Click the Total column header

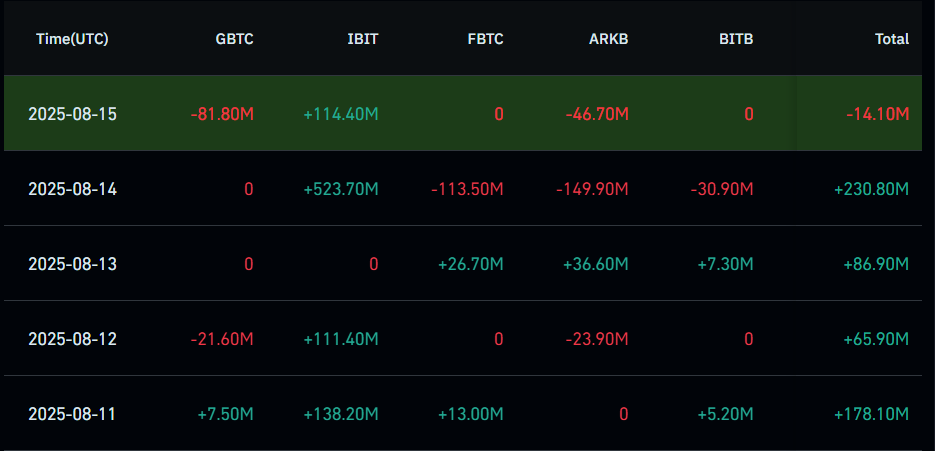pyautogui.click(x=892, y=39)
